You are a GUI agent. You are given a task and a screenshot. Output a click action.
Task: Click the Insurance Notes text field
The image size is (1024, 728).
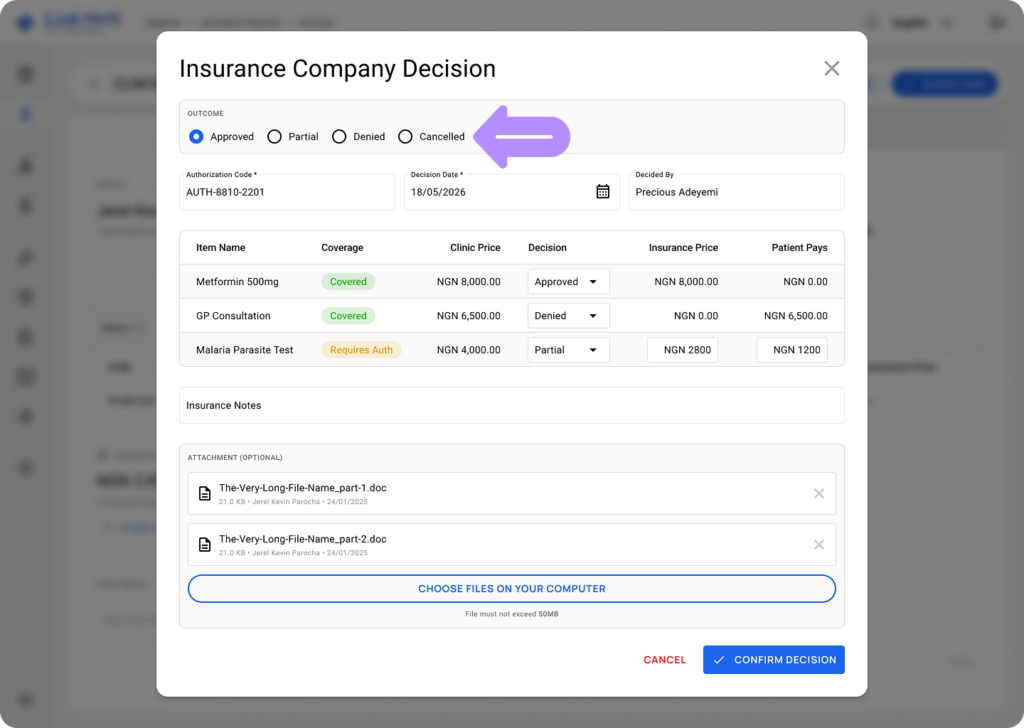click(x=511, y=405)
